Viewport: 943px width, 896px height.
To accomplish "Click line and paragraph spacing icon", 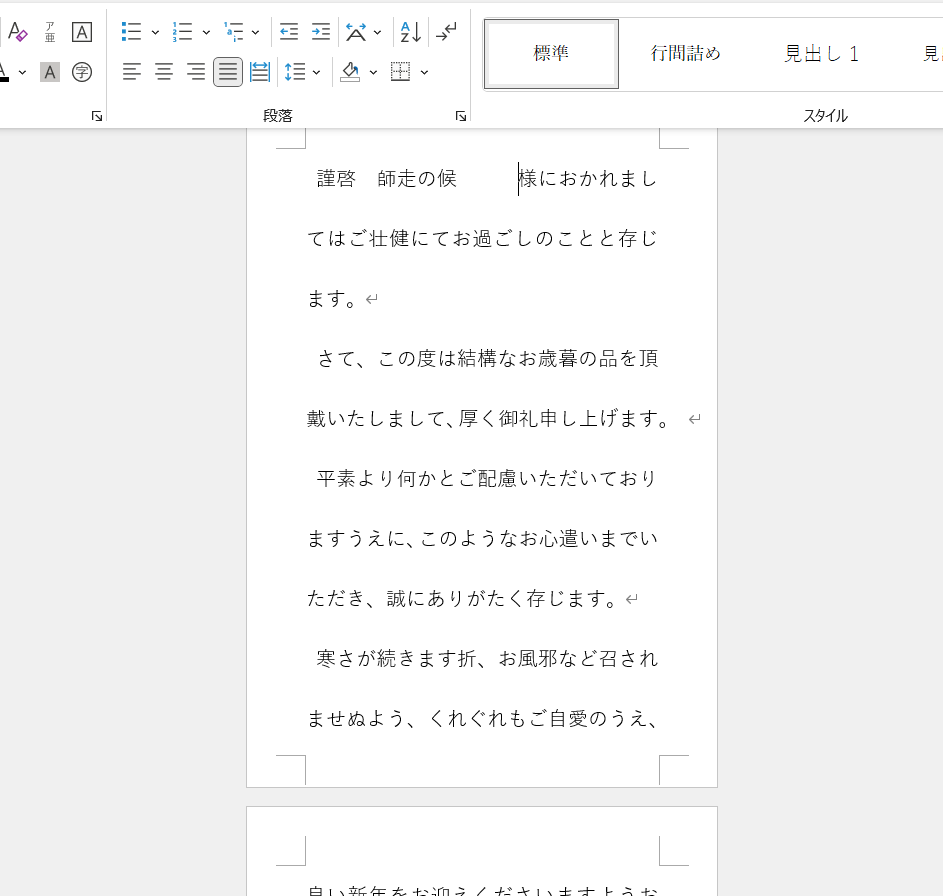I will tap(295, 72).
